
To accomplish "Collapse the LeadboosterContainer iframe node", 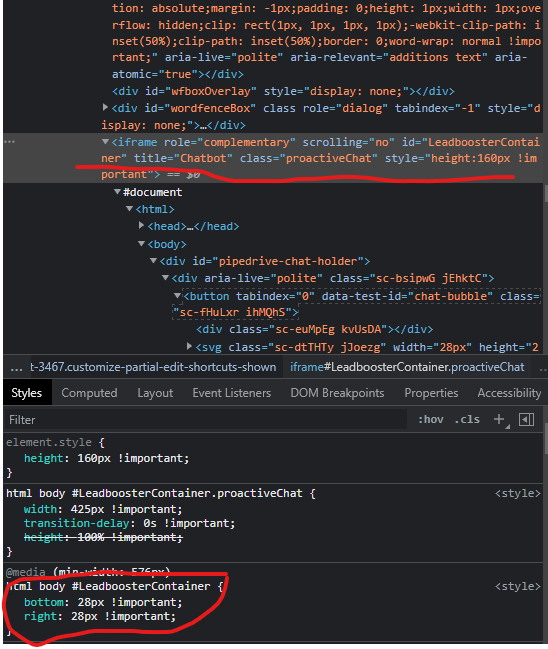I will tap(106, 142).
